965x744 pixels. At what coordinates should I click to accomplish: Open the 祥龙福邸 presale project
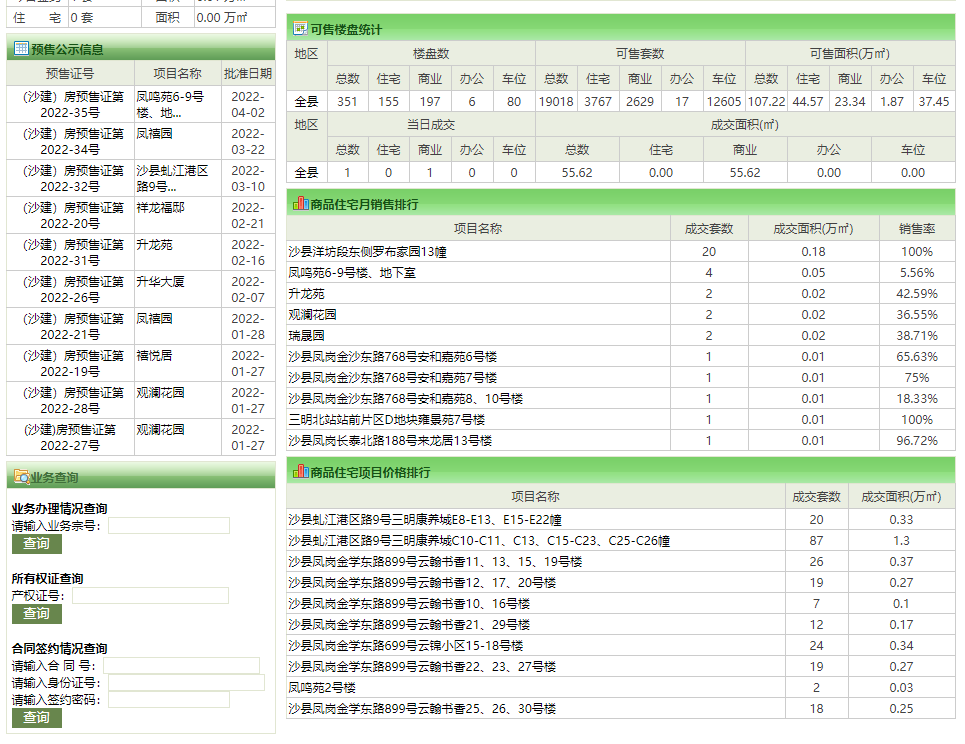tap(160, 208)
